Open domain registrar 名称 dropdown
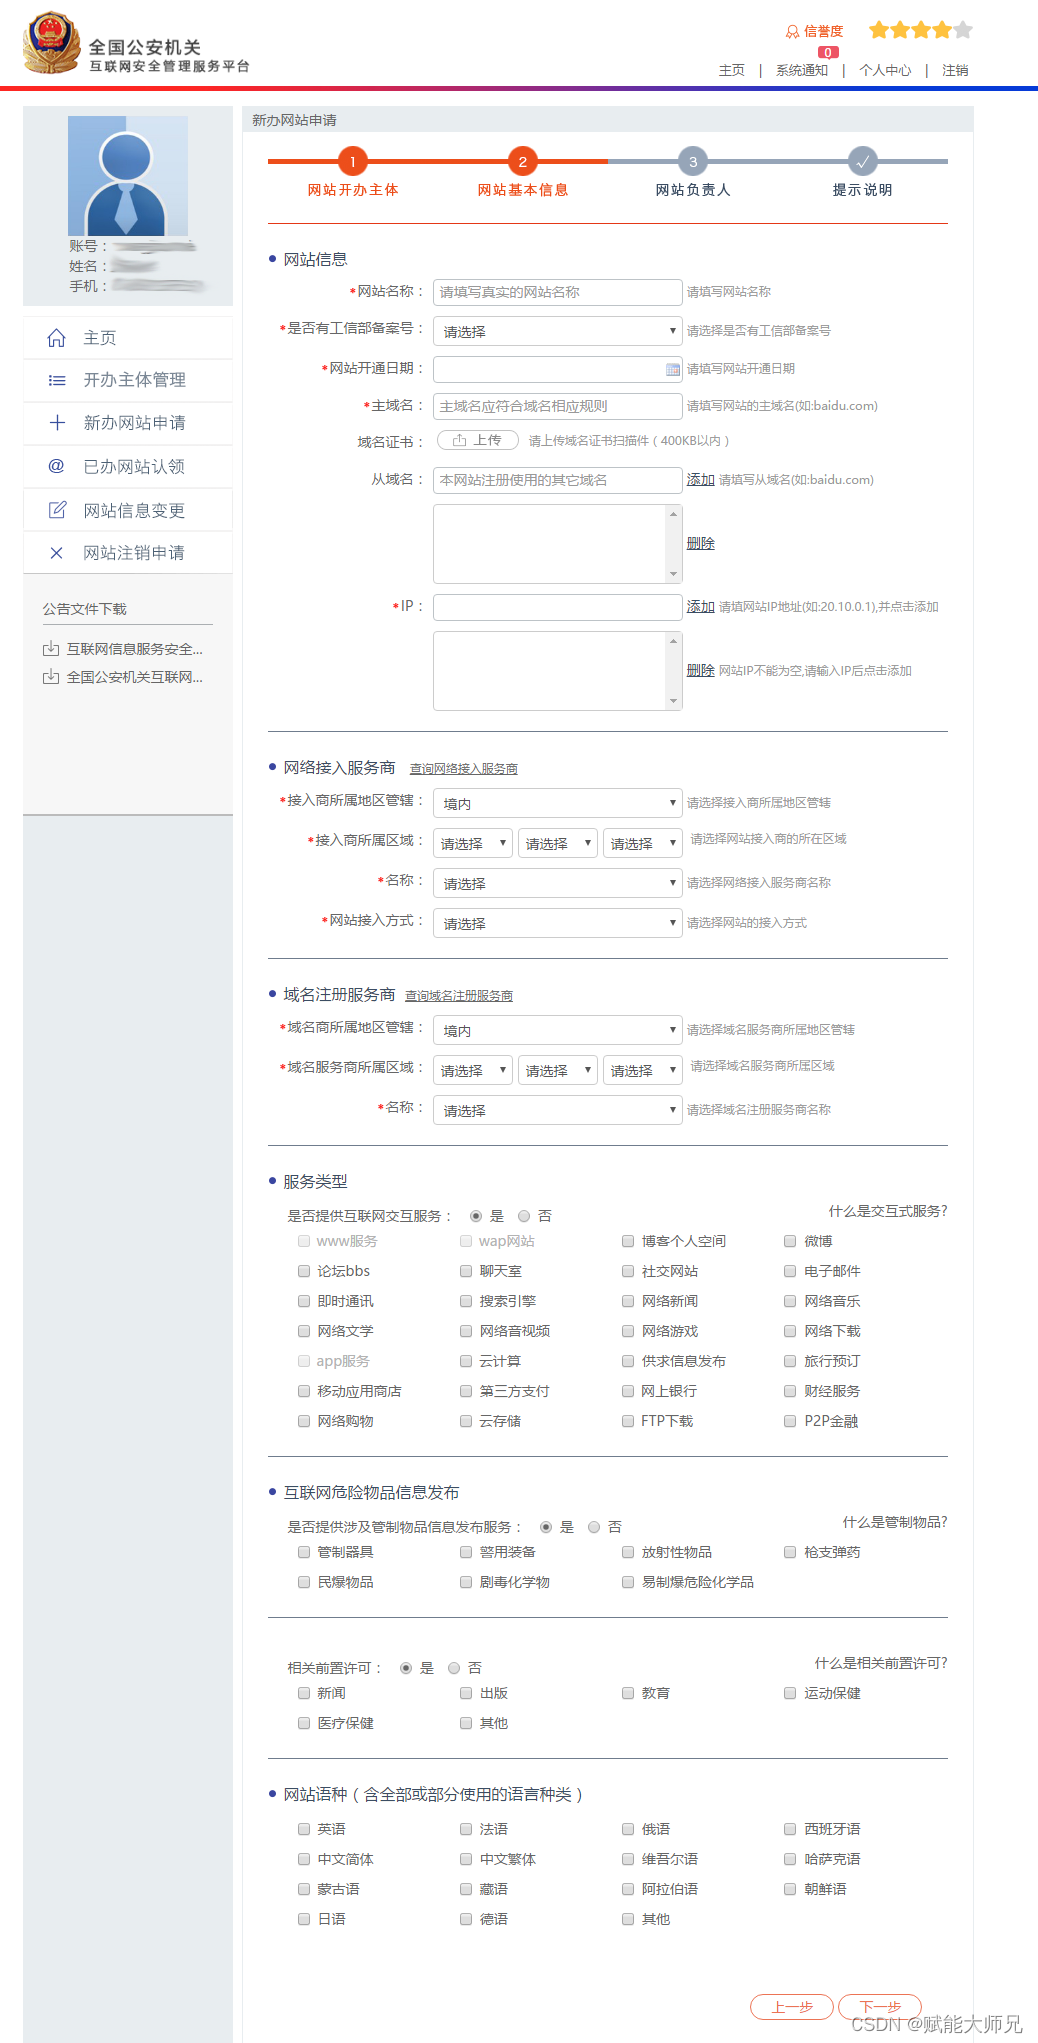This screenshot has width=1038, height=2043. coord(558,1110)
